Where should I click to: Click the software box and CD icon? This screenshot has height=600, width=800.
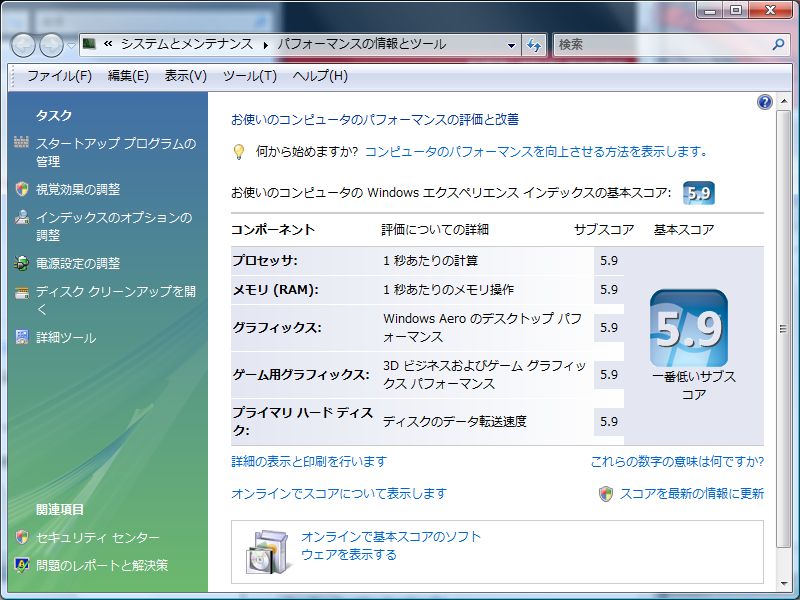tap(267, 552)
